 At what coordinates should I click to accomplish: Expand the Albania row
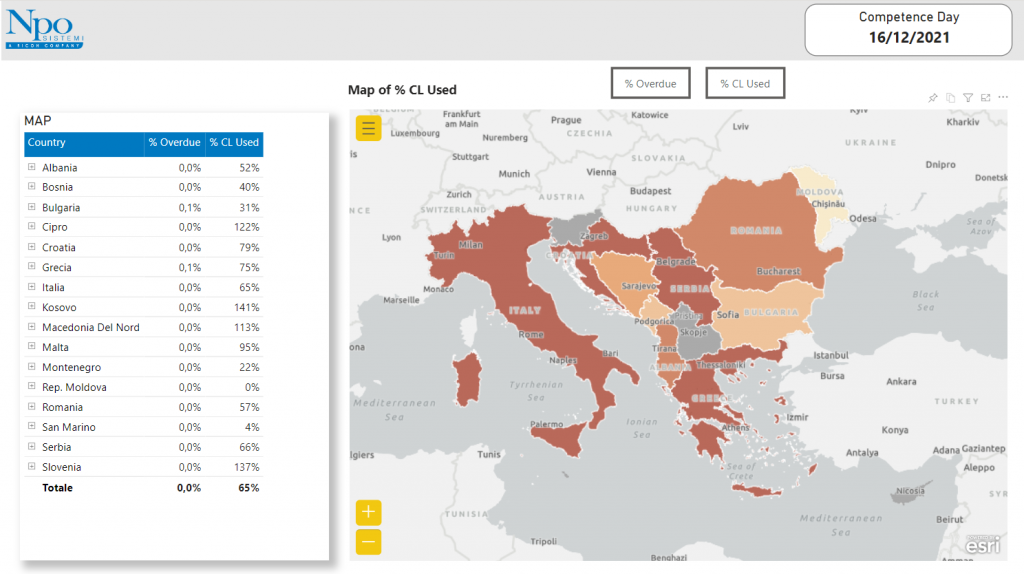click(x=32, y=168)
